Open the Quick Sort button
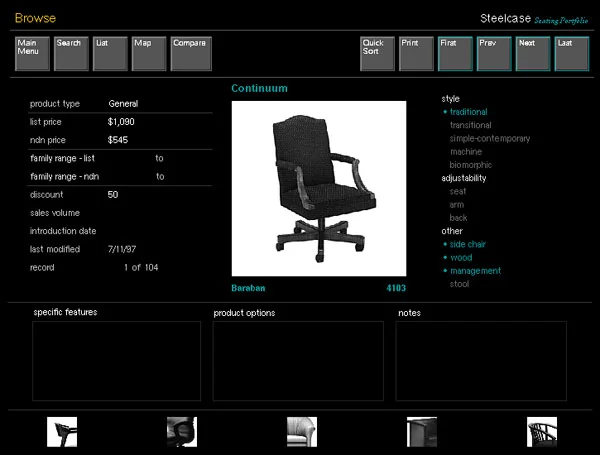The width and height of the screenshot is (600, 455). point(377,54)
